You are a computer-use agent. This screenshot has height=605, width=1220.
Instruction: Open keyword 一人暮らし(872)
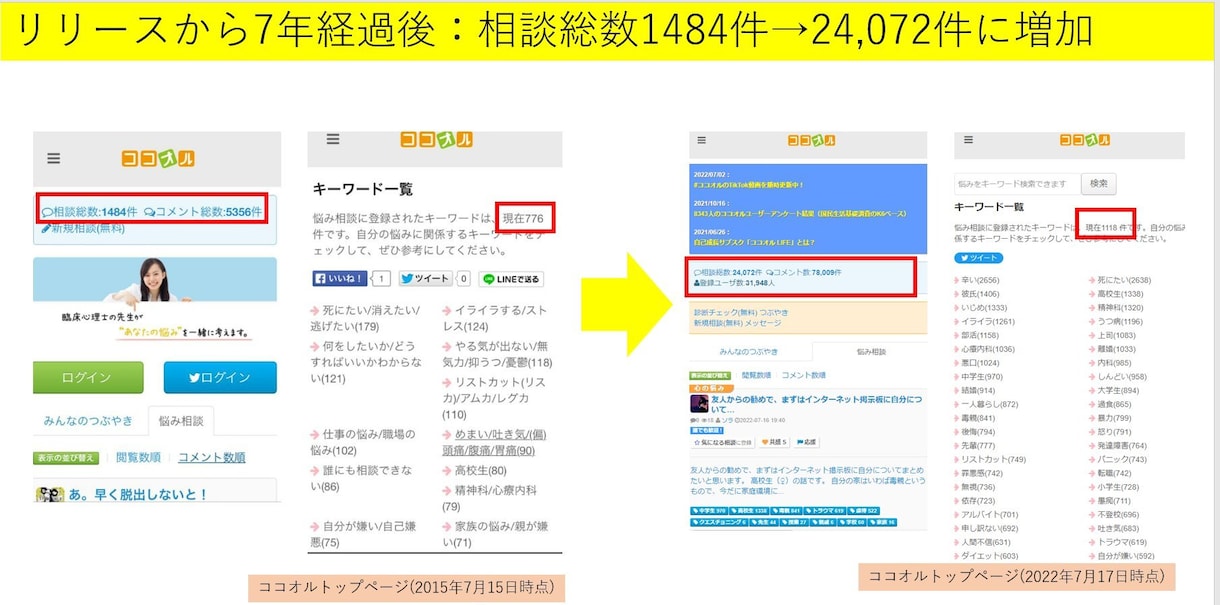[x=987, y=404]
